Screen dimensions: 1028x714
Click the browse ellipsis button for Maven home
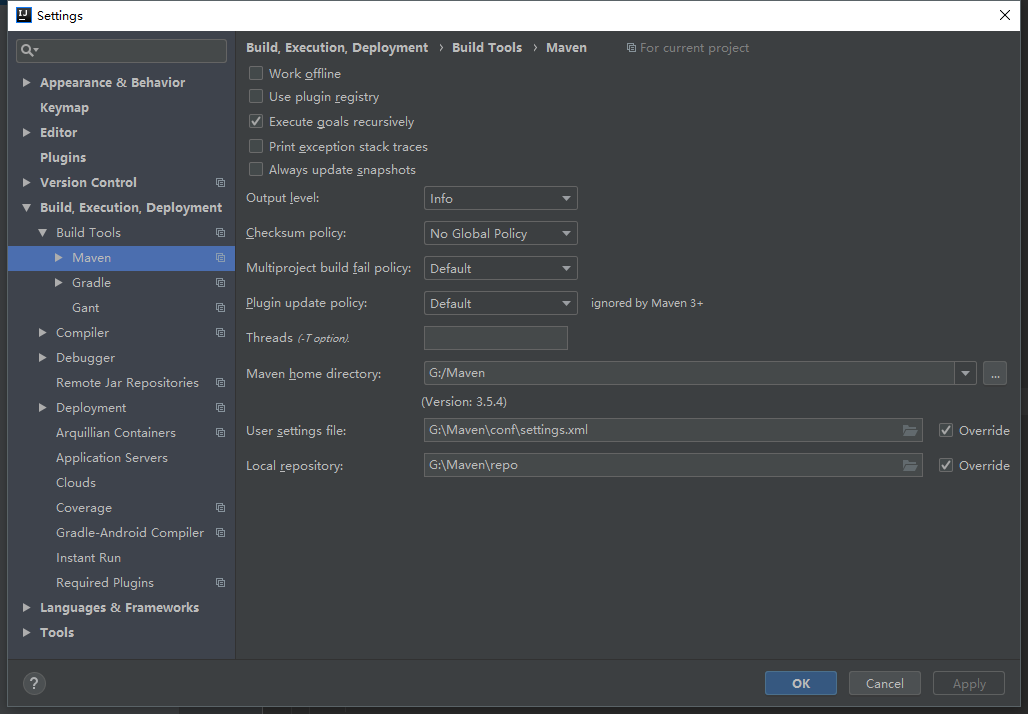tap(995, 373)
